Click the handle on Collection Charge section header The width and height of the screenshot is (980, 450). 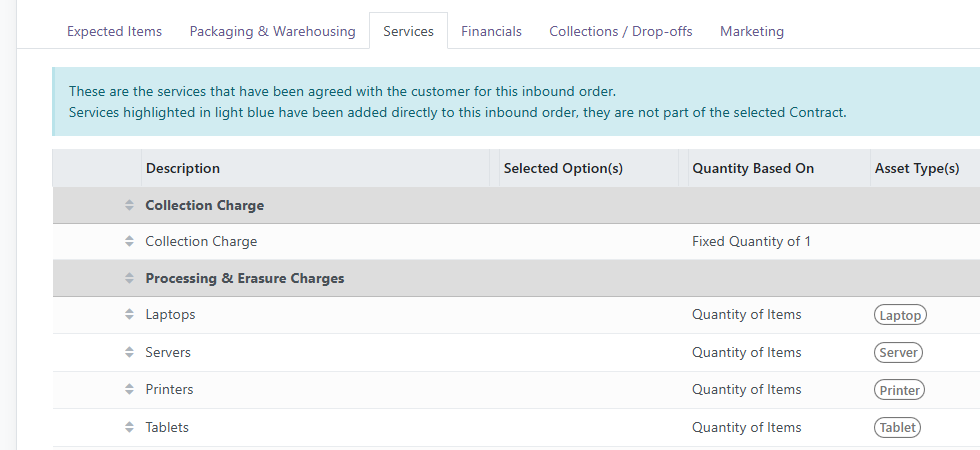129,205
